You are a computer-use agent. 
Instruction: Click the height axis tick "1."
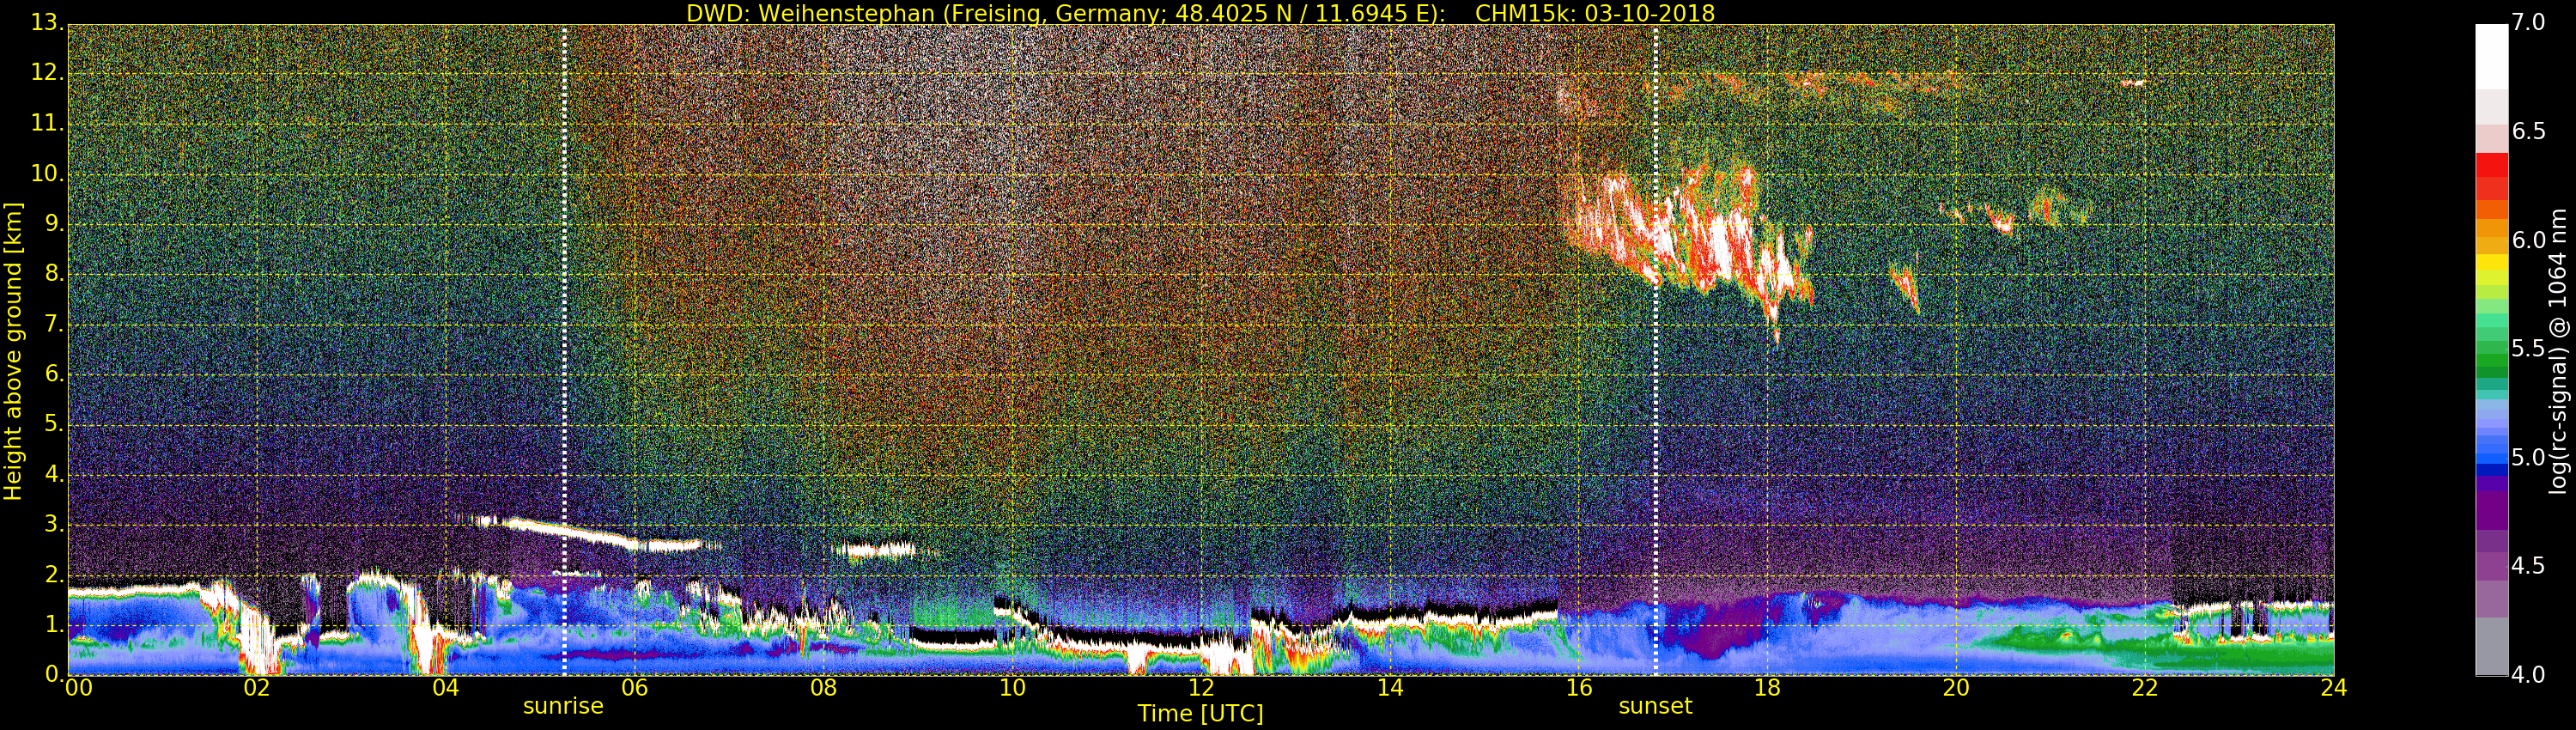pyautogui.click(x=53, y=624)
